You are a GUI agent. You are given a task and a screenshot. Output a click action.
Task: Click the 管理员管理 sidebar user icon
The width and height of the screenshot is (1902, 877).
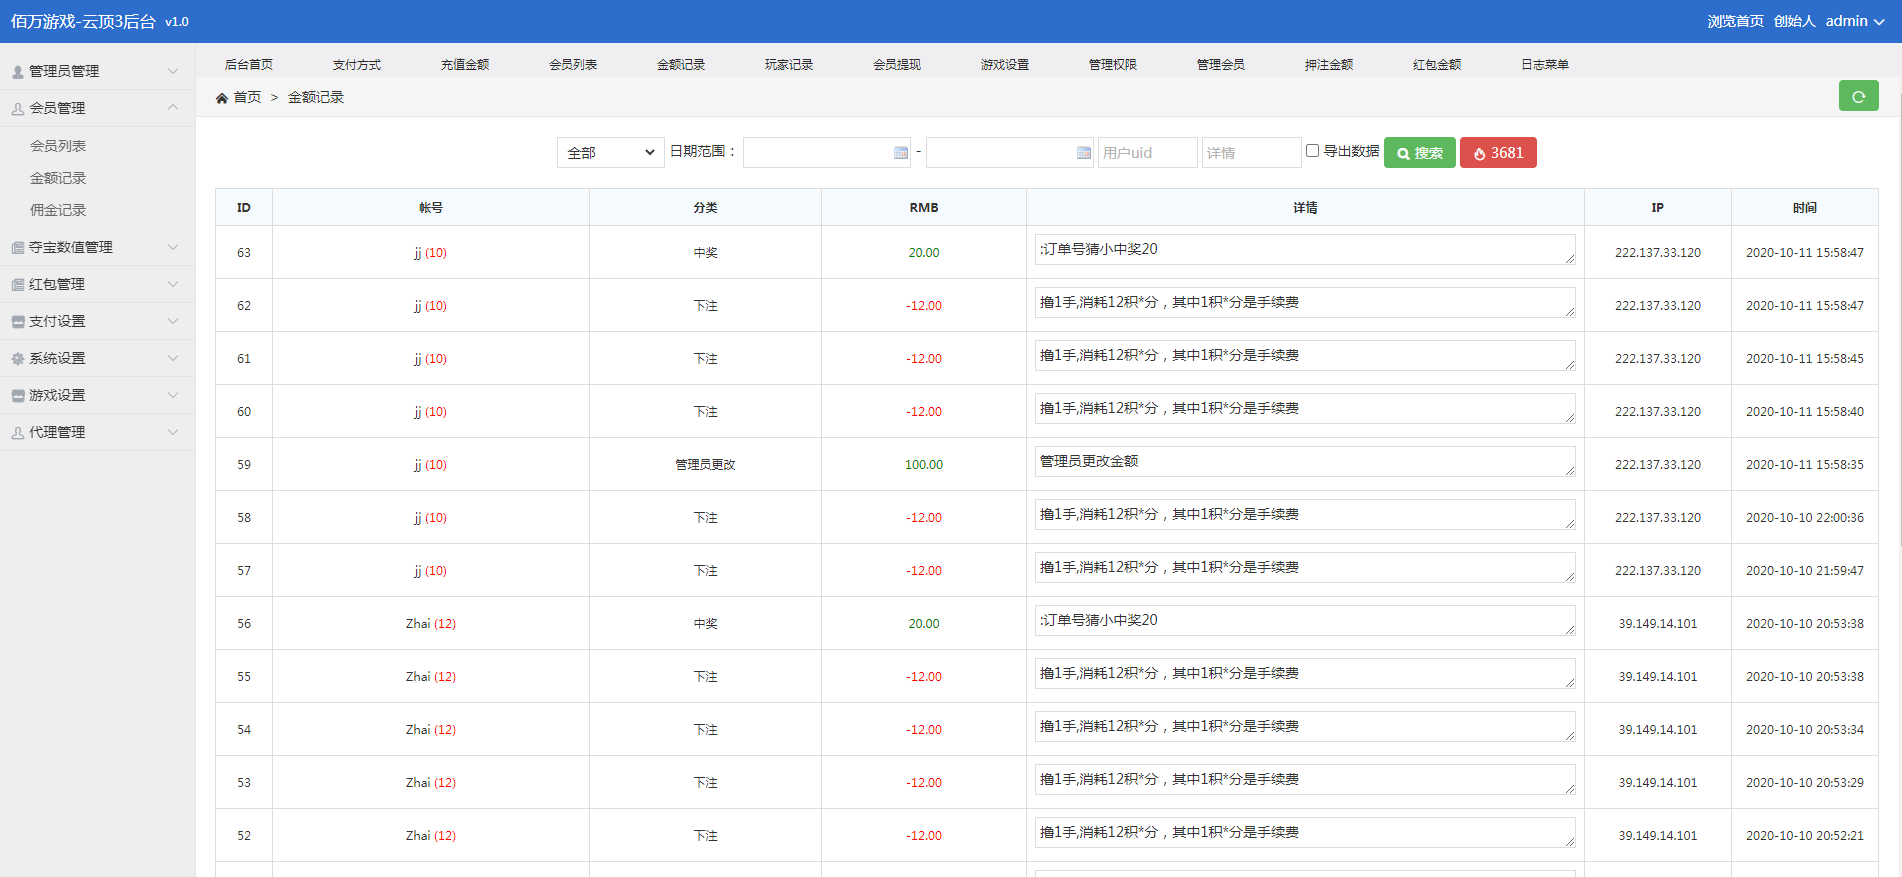18,72
